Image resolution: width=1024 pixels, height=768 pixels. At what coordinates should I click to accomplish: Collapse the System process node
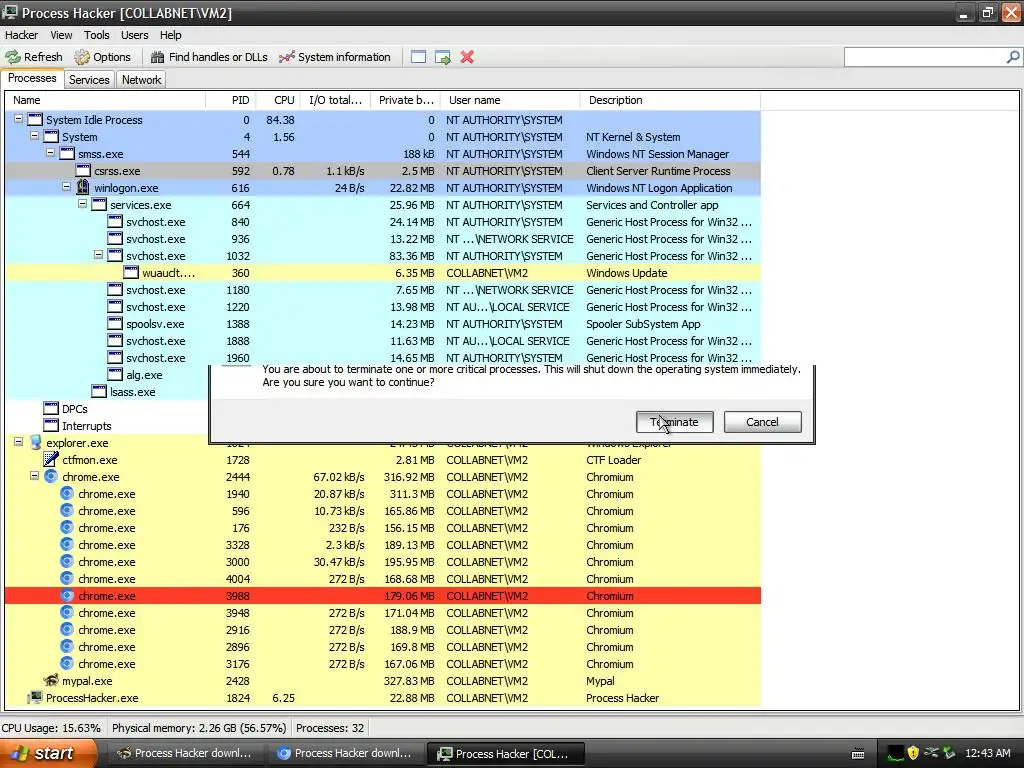[34, 136]
